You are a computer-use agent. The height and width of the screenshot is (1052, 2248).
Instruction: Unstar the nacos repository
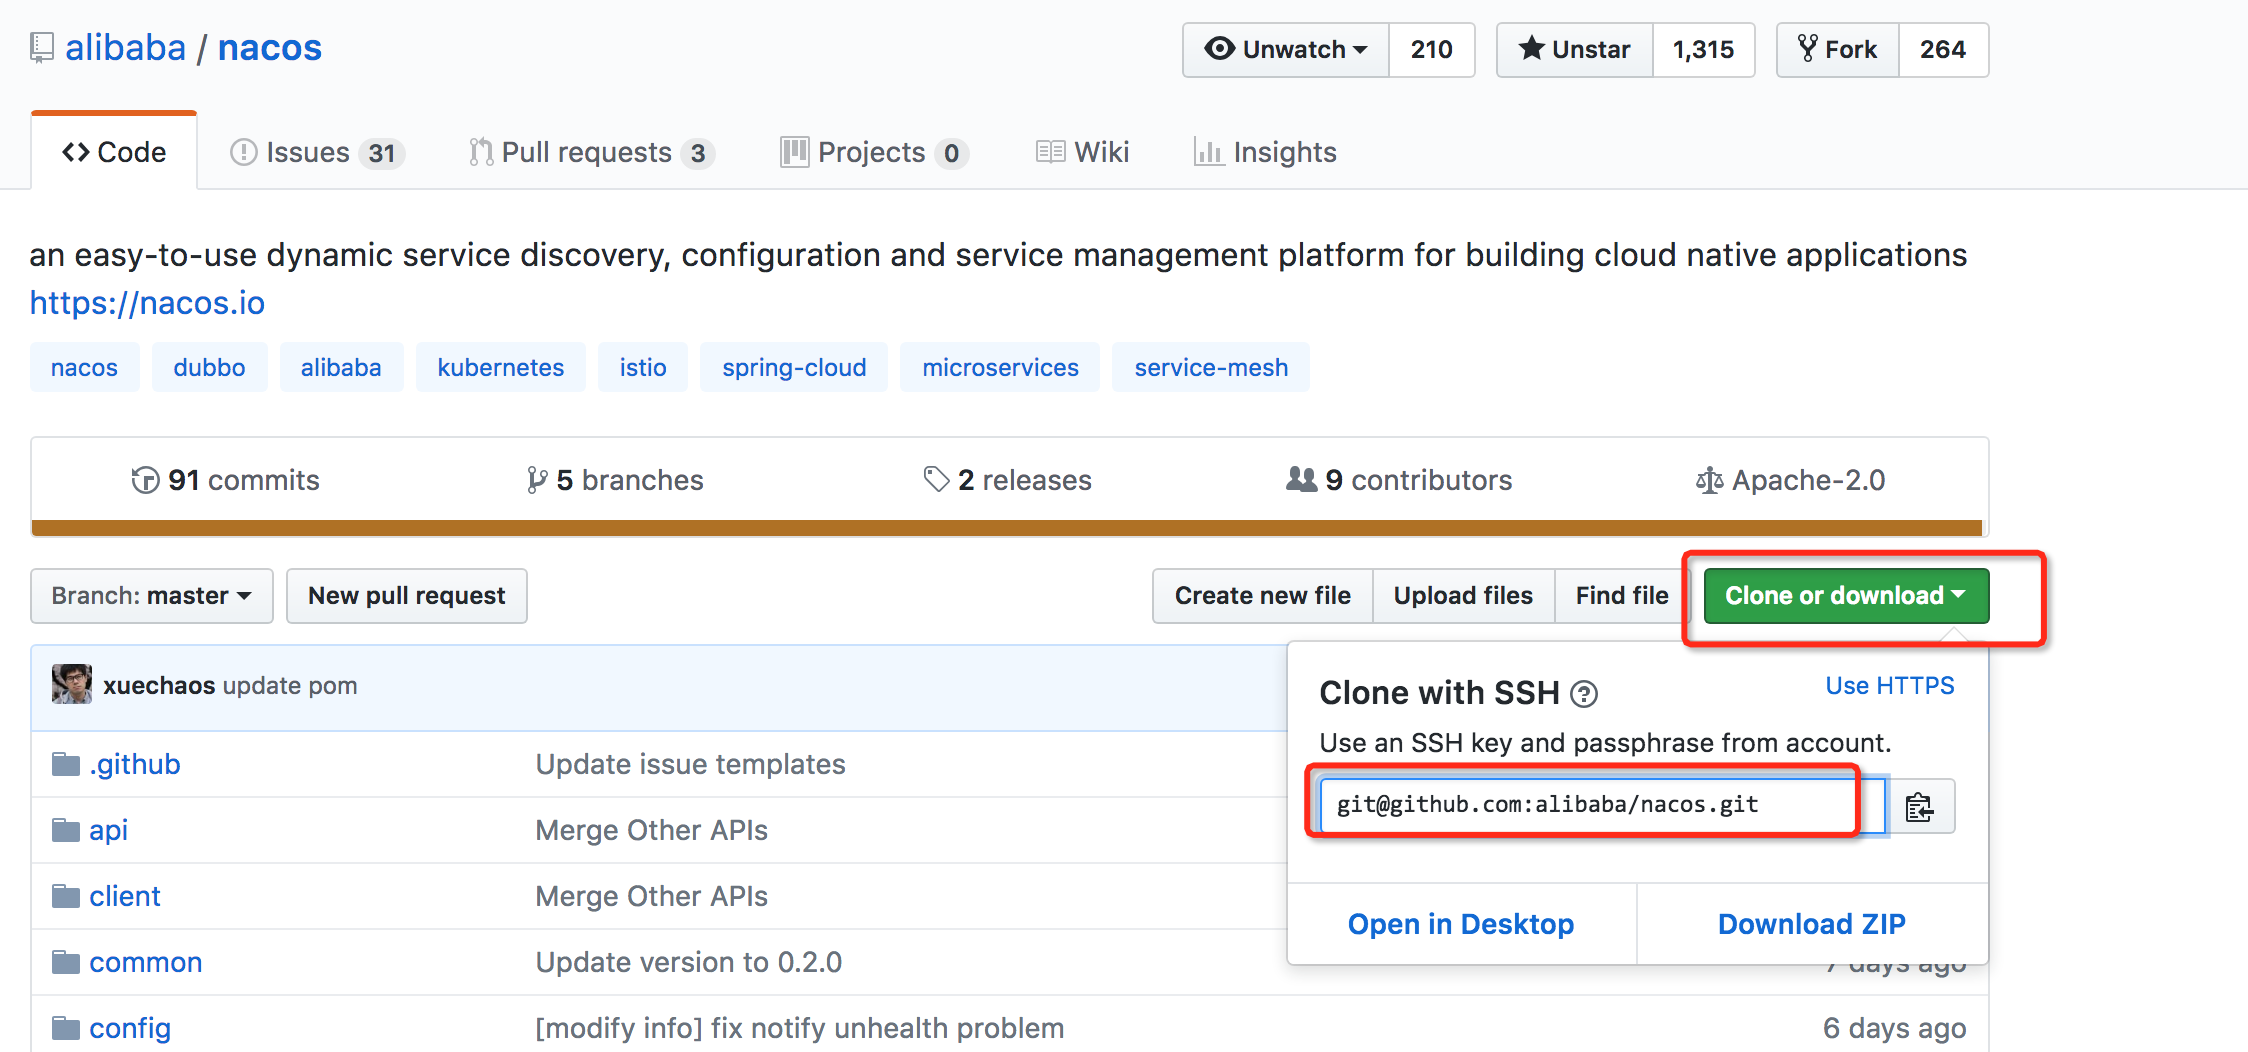tap(1575, 49)
